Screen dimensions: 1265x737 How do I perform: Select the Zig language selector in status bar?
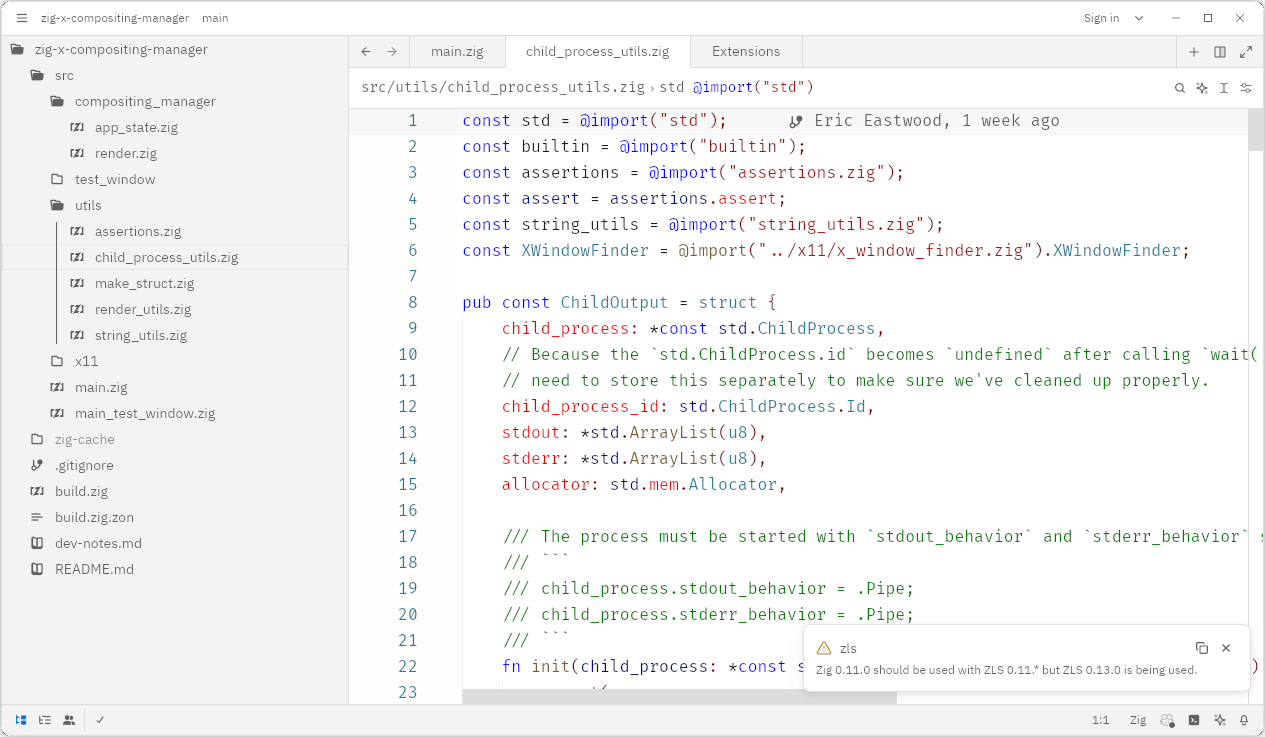1138,720
